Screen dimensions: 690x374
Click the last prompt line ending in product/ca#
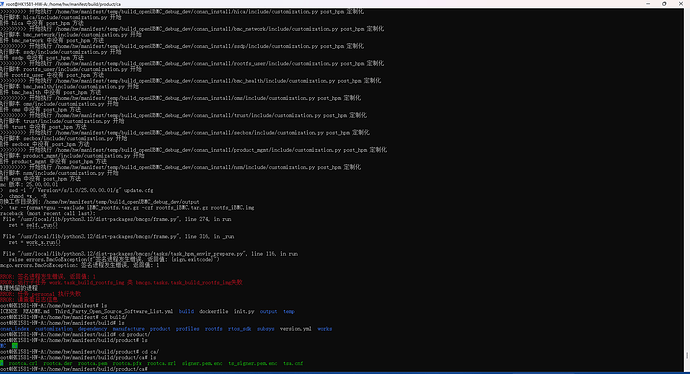[x=74, y=369]
